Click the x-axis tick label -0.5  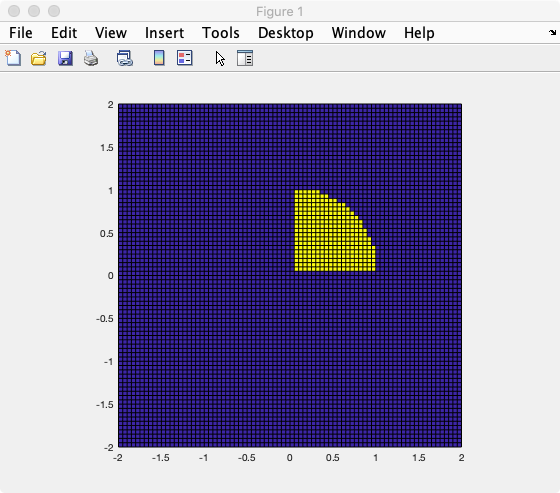coord(246,458)
